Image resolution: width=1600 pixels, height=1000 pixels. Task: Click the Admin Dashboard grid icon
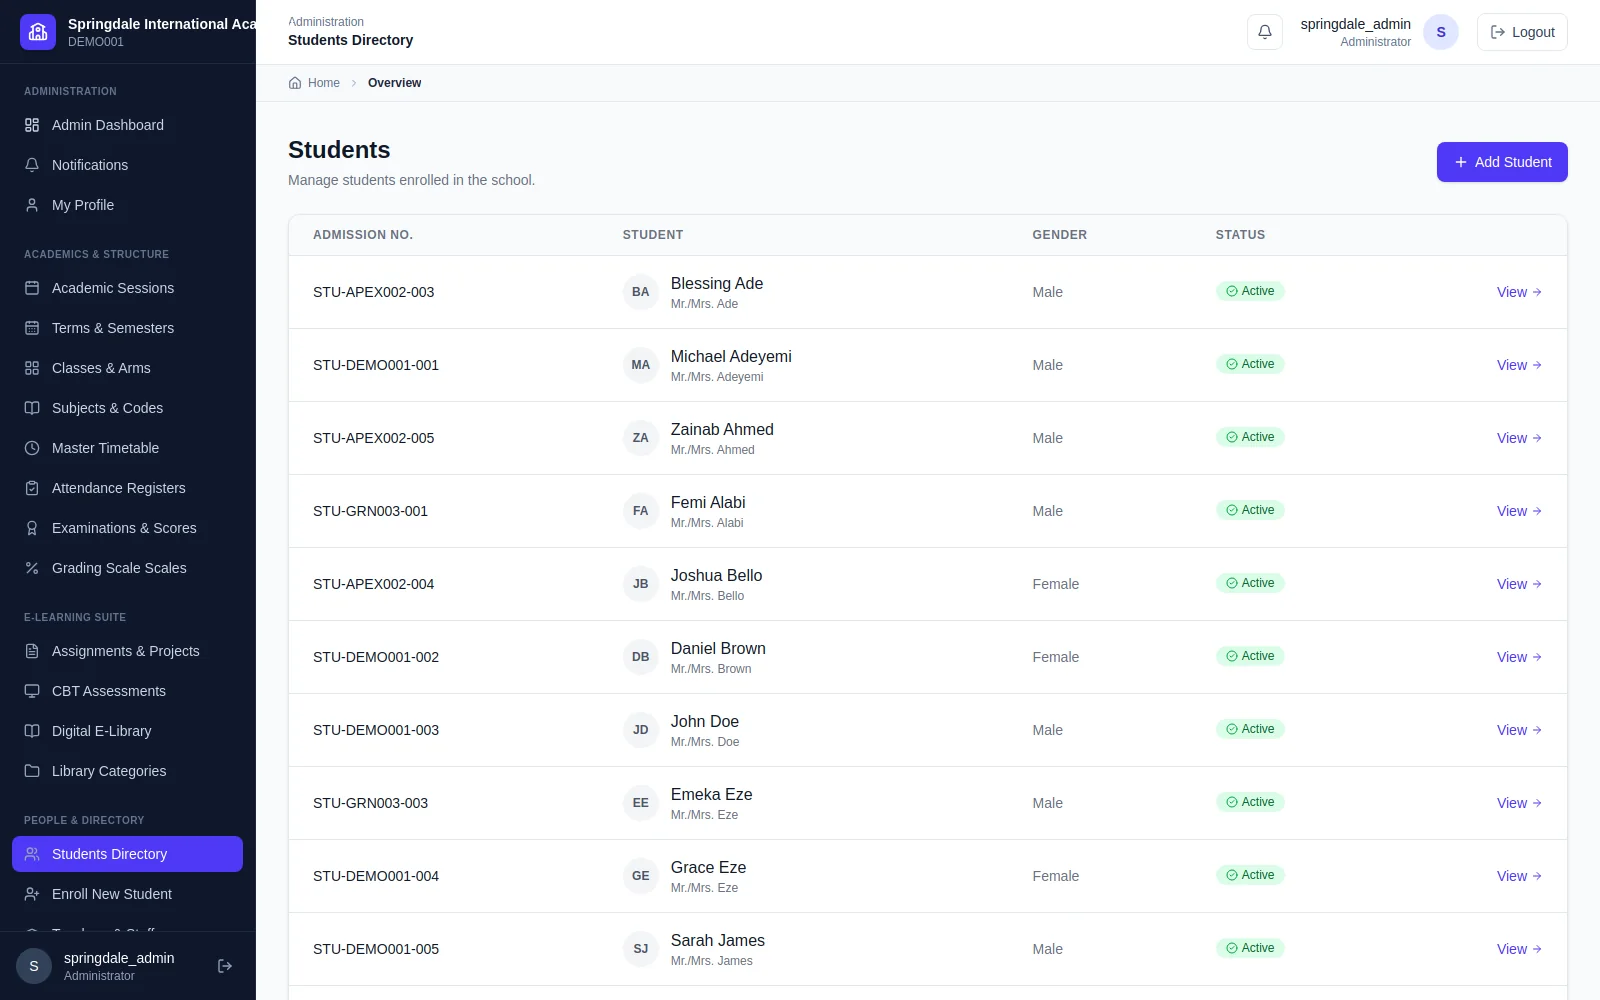click(x=32, y=125)
